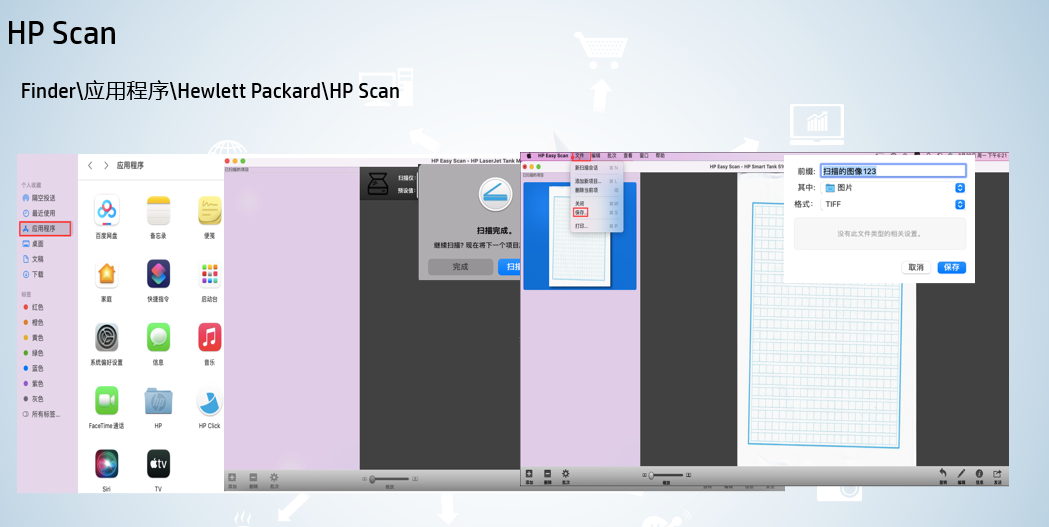Open the HP Easy Scan application menu

(x=553, y=156)
